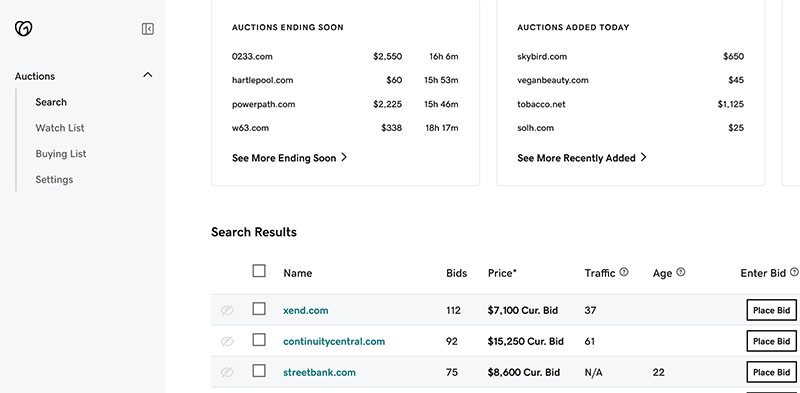Click the $15,250 Cur. Bid price
This screenshot has height=393, width=800.
click(x=526, y=341)
